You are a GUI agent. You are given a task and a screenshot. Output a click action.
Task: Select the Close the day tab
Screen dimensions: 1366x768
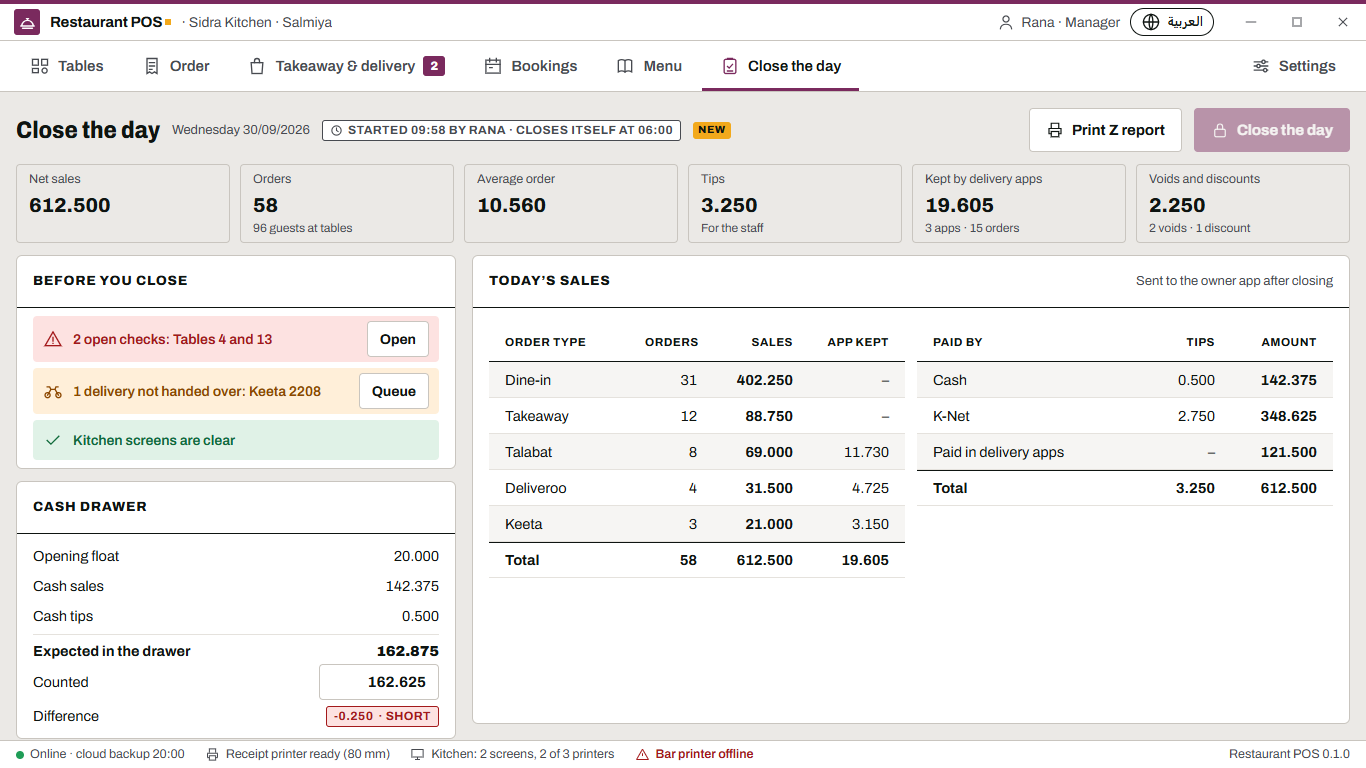click(781, 66)
